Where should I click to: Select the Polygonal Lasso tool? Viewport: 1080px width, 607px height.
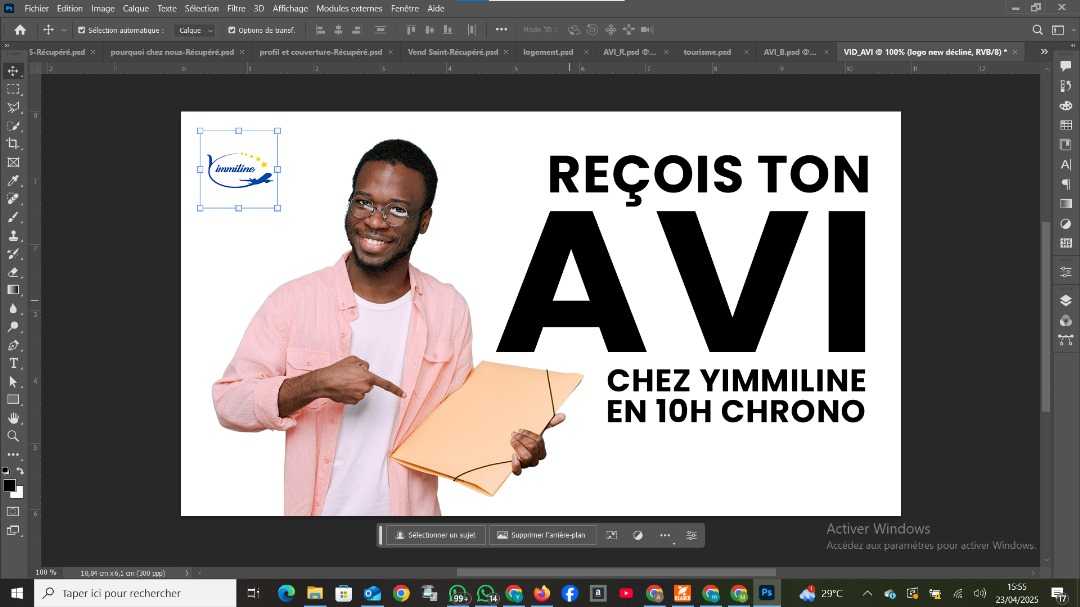(x=13, y=107)
